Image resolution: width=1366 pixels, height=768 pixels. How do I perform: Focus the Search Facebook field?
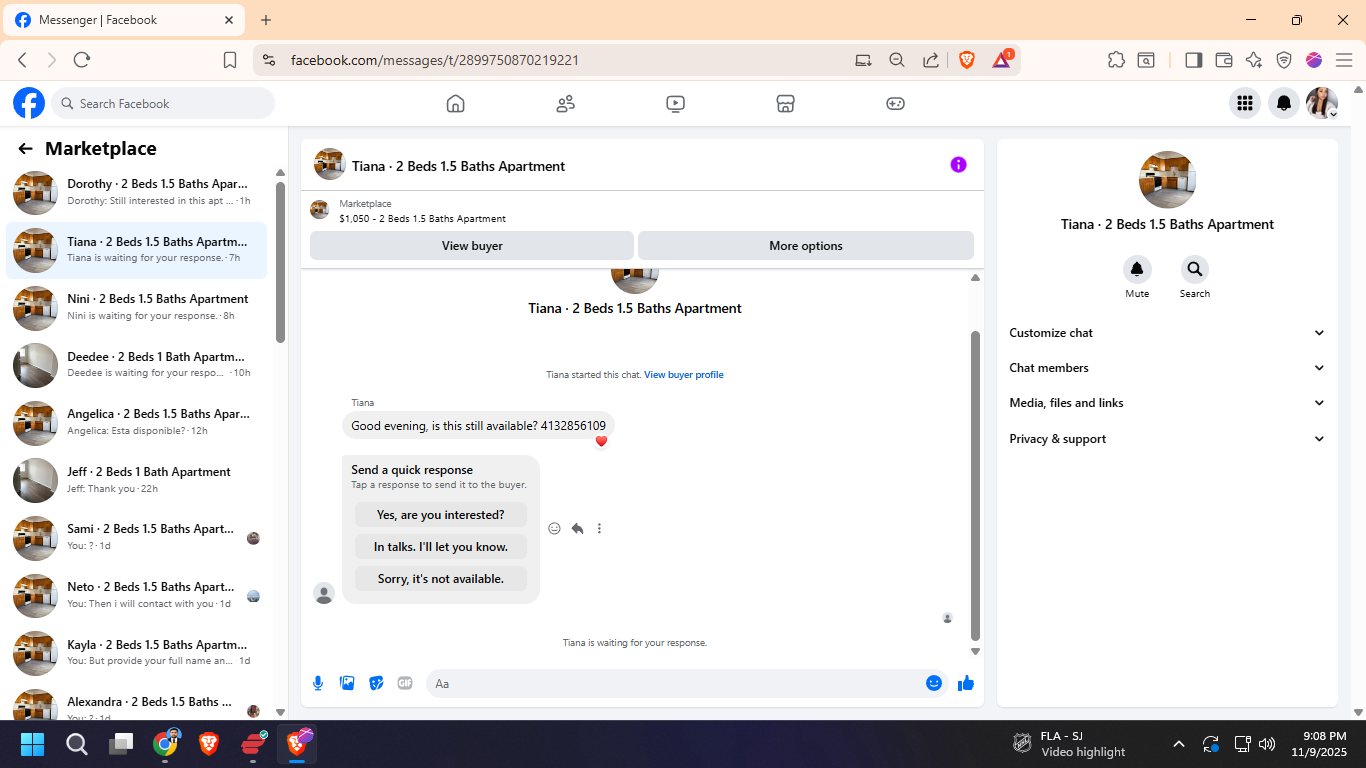click(163, 103)
